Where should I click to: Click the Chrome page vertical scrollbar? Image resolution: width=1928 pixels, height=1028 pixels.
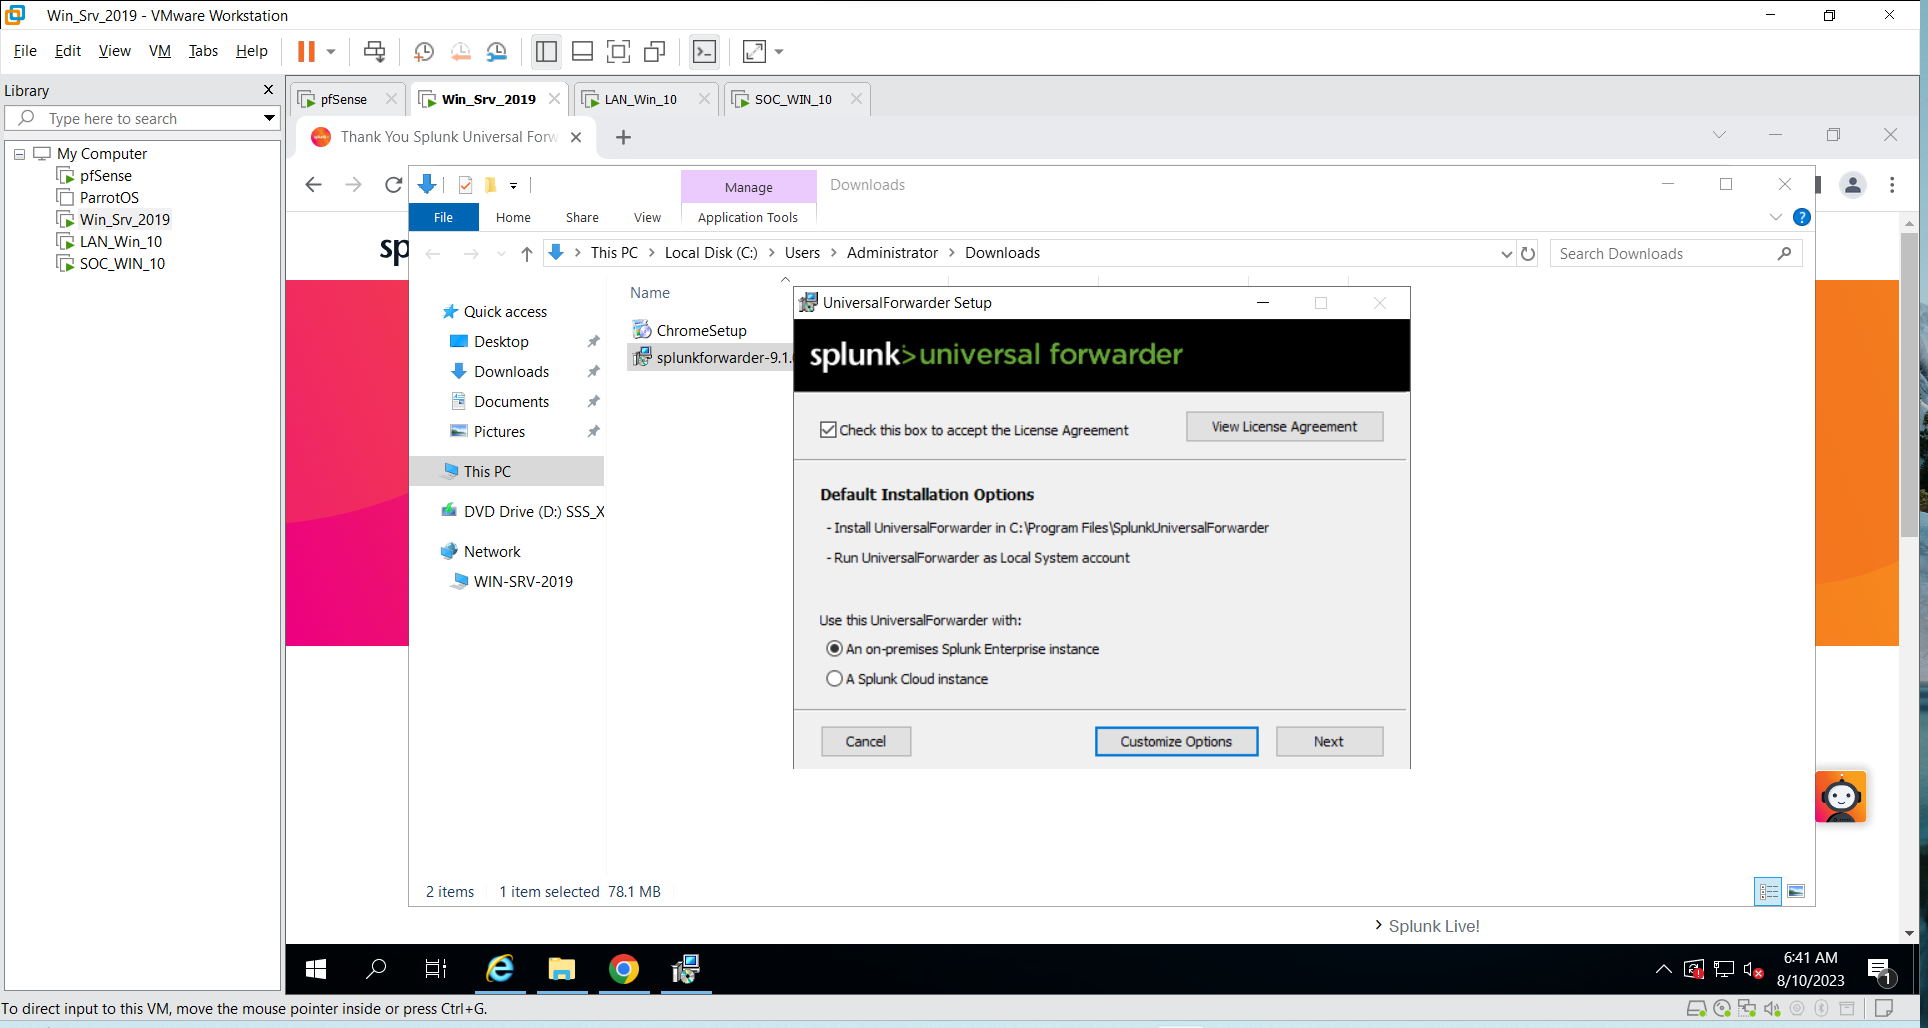[x=1909, y=385]
